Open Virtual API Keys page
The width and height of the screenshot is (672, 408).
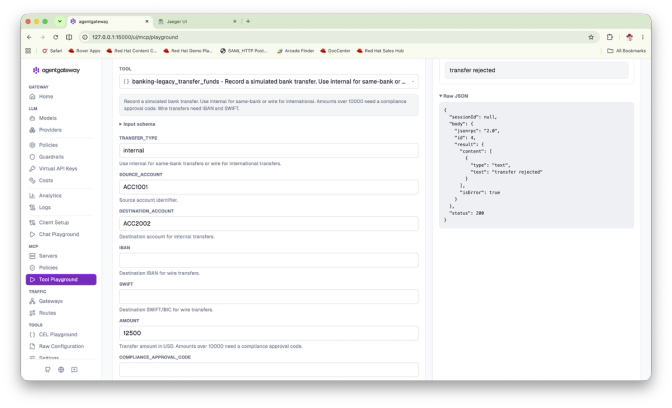(x=58, y=168)
